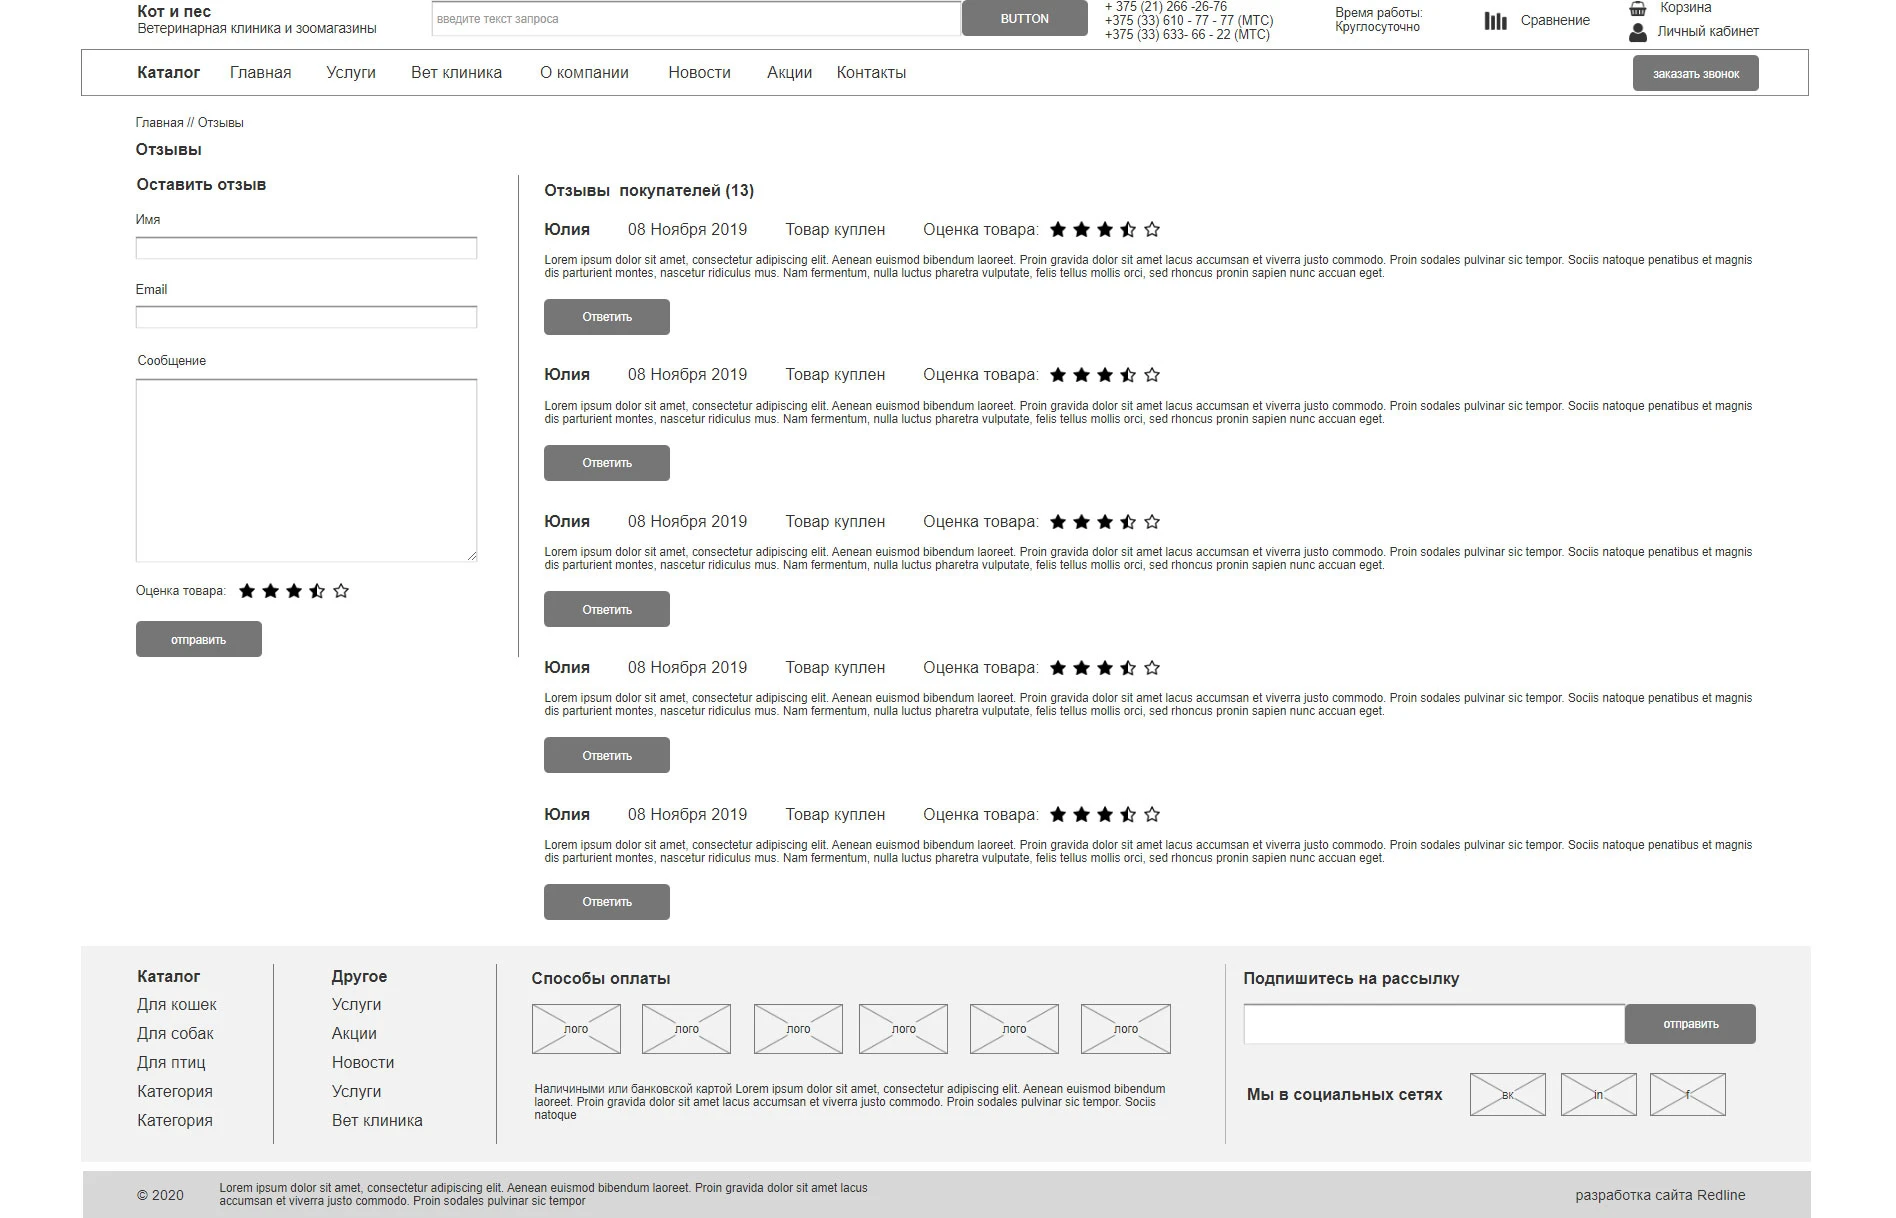Open О компании navigation item

click(x=585, y=73)
